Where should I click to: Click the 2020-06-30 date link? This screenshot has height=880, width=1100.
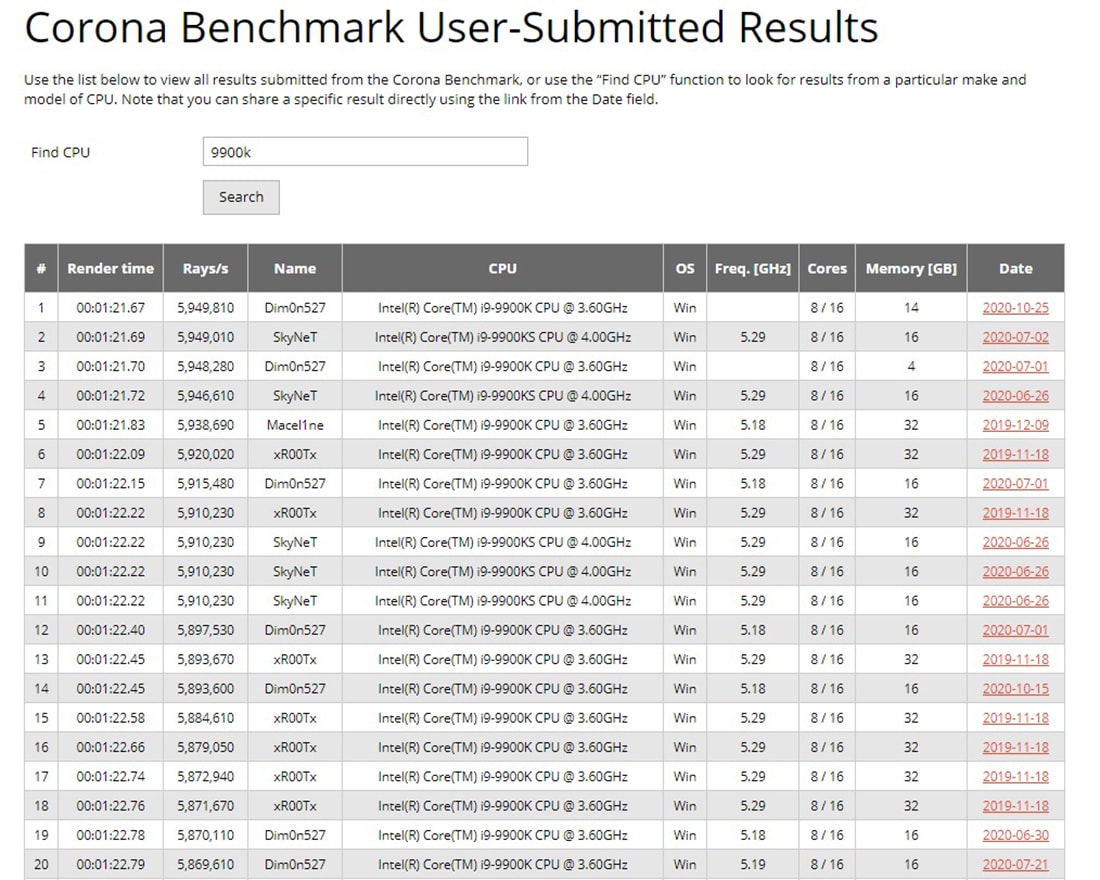tap(1015, 835)
